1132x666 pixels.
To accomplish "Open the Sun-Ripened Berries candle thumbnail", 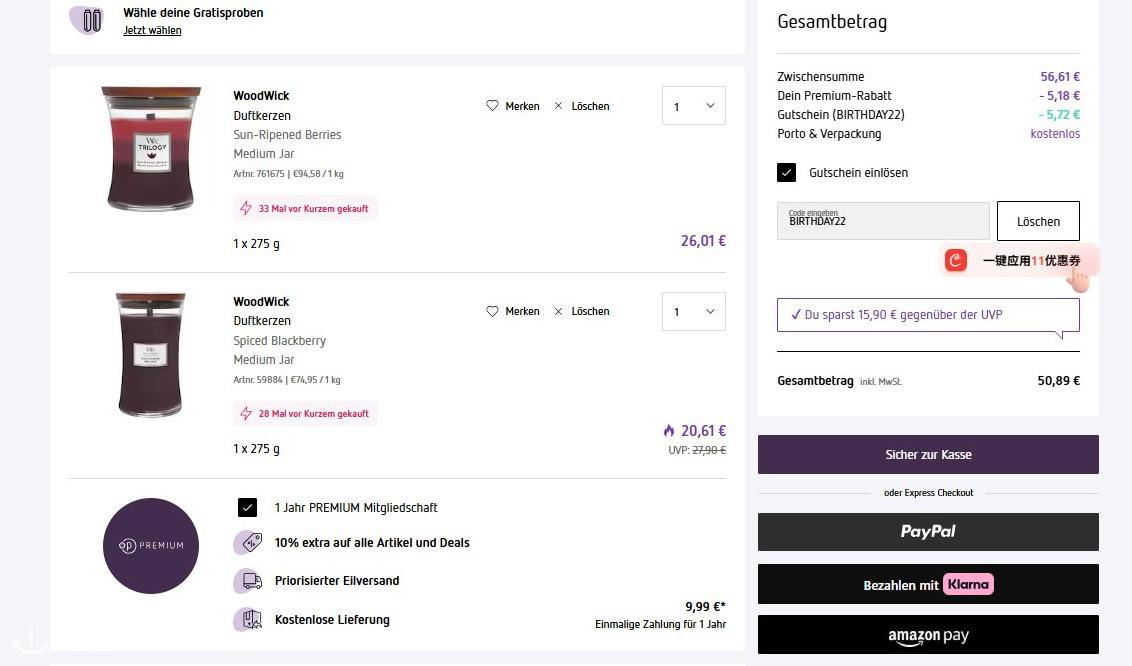I will 151,149.
